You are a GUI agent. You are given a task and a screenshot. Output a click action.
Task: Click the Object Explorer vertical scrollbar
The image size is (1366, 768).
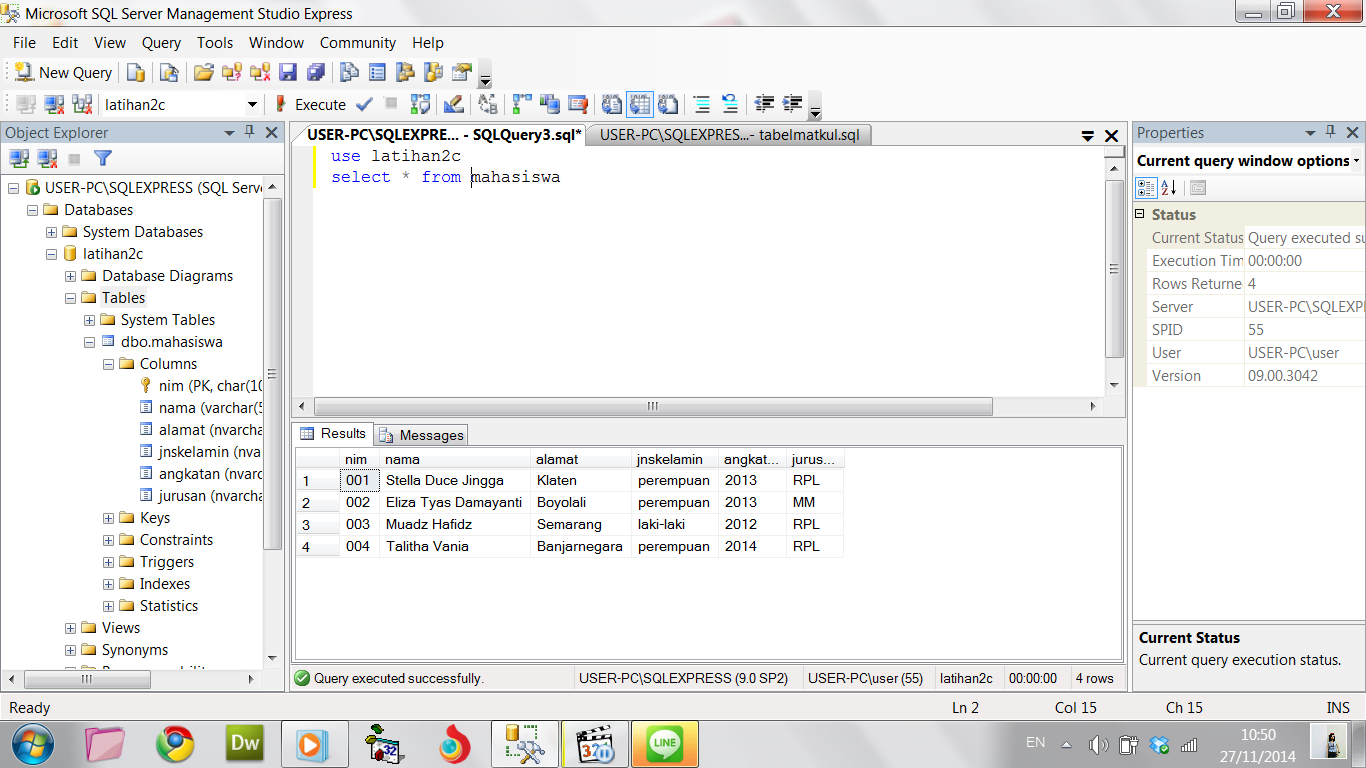click(x=271, y=374)
